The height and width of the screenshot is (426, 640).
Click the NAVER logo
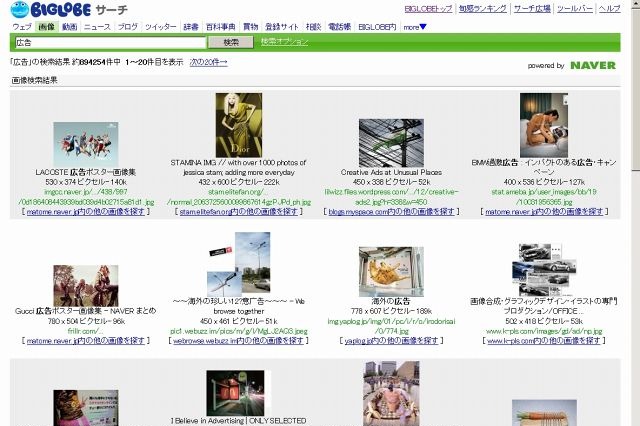point(593,65)
